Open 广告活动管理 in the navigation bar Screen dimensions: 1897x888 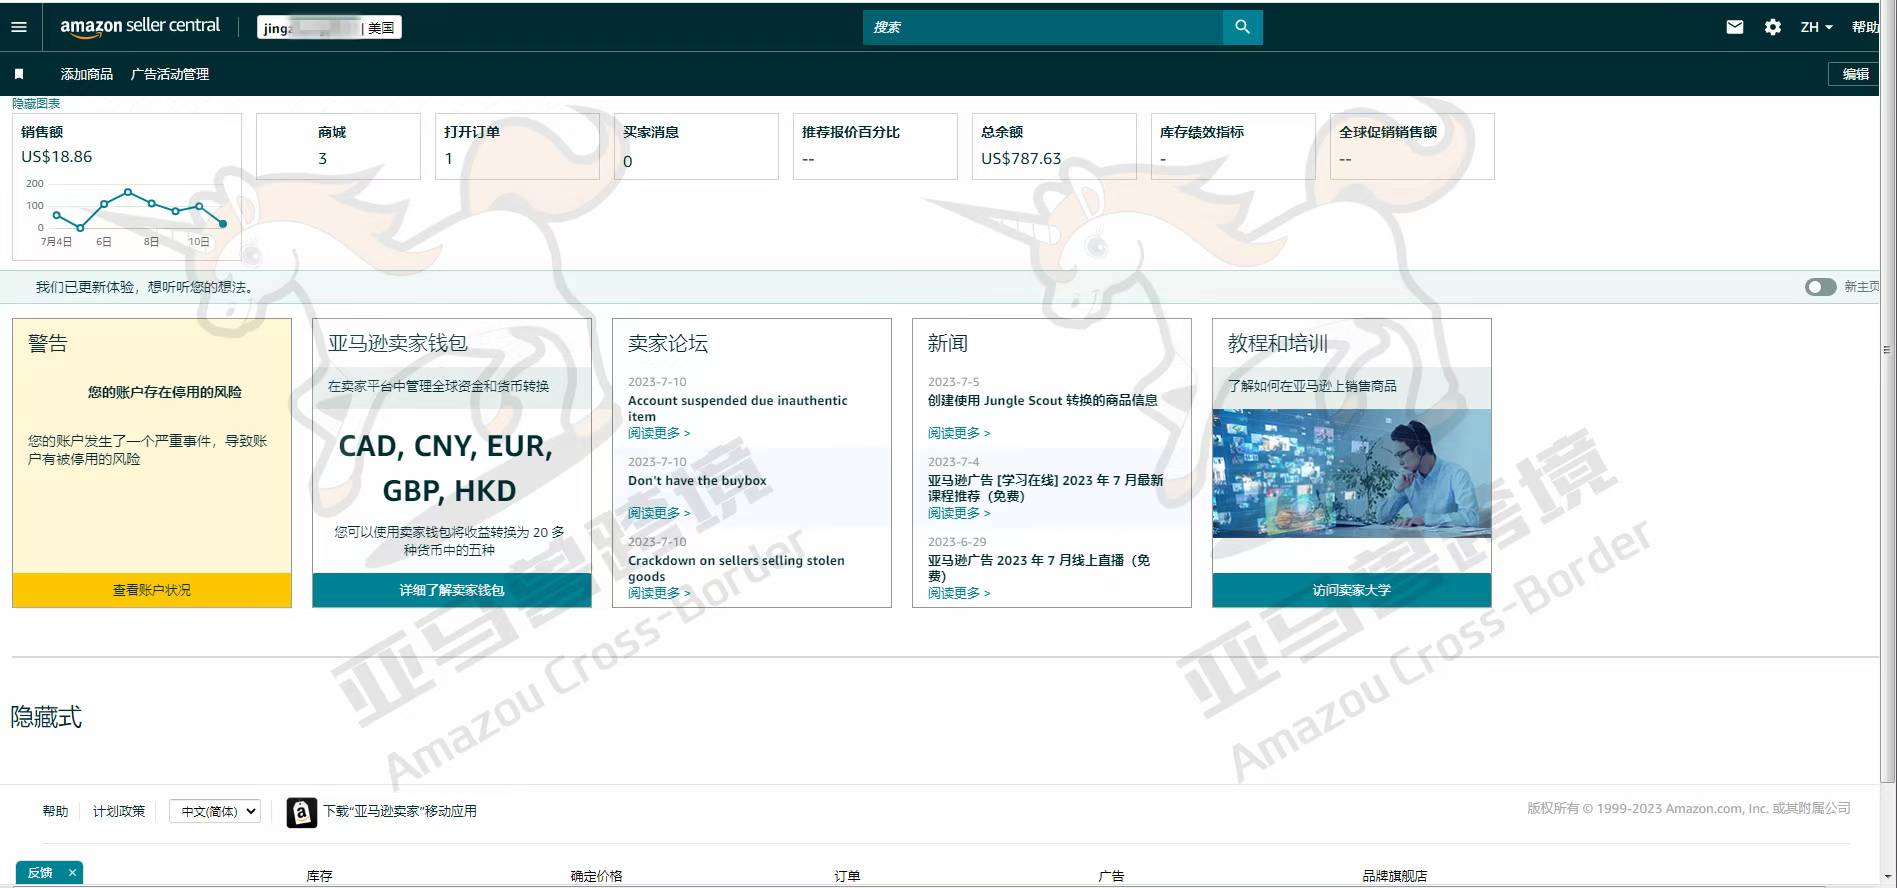pos(170,74)
